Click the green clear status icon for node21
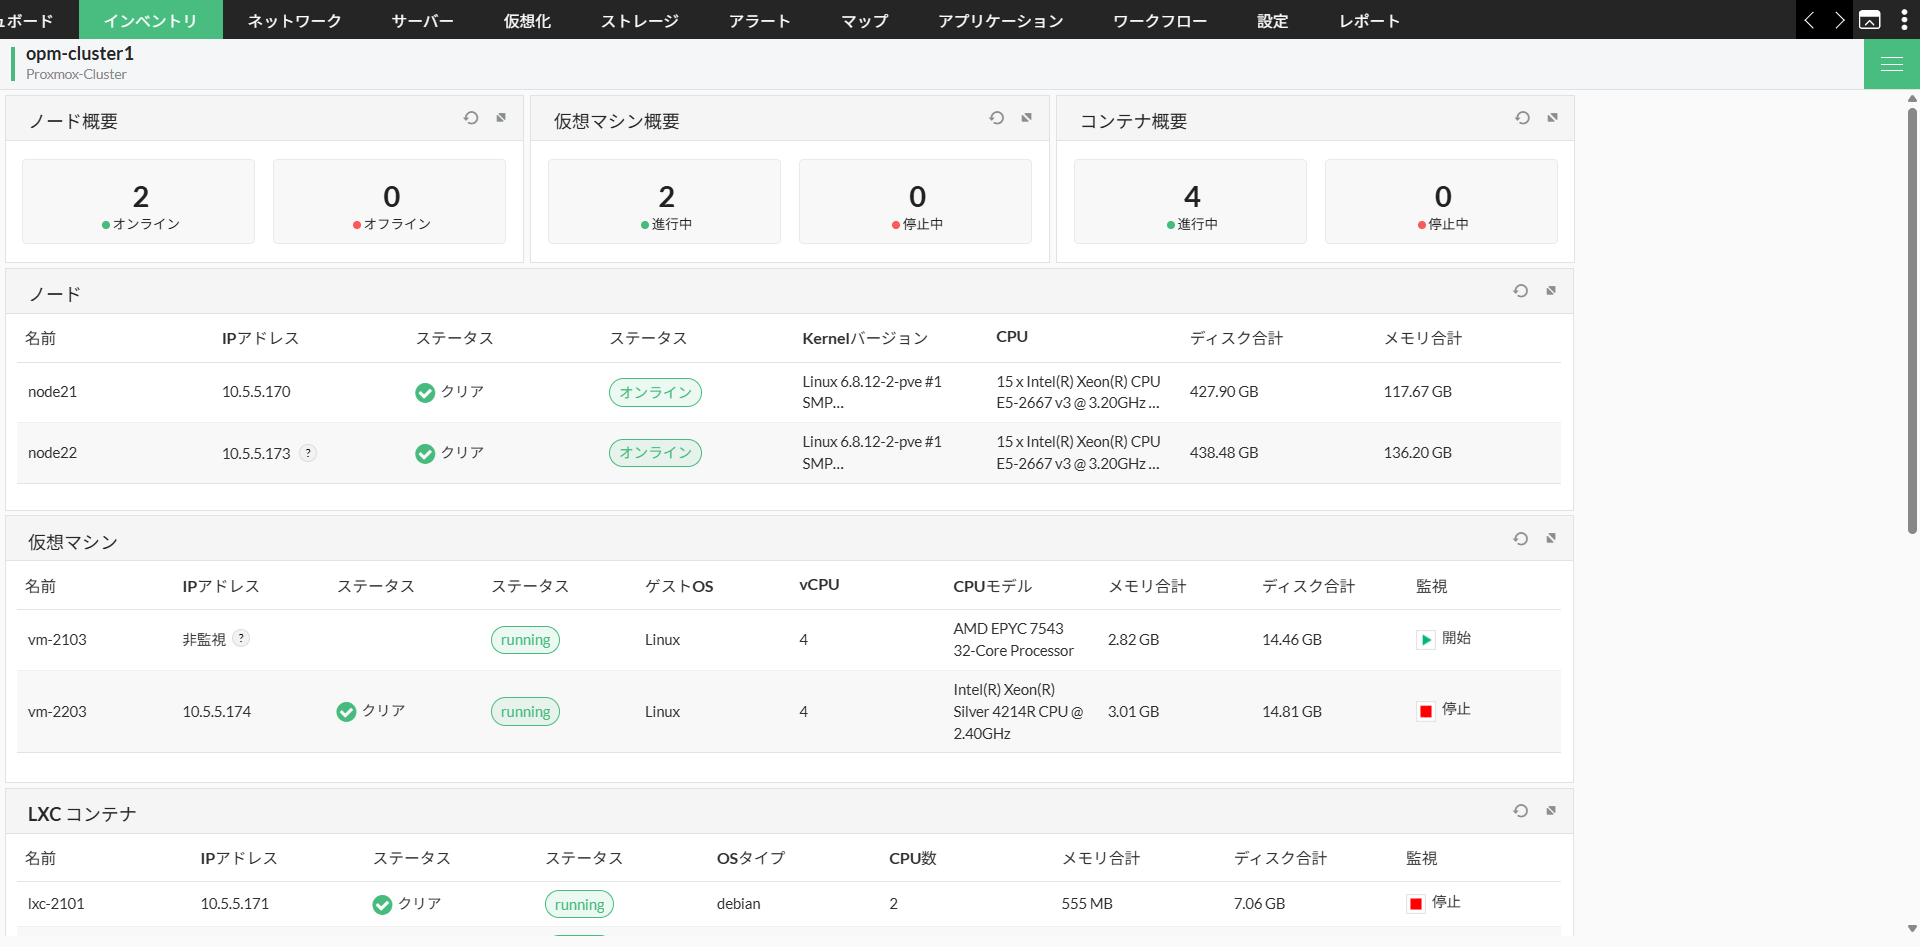Image resolution: width=1920 pixels, height=947 pixels. (x=425, y=393)
